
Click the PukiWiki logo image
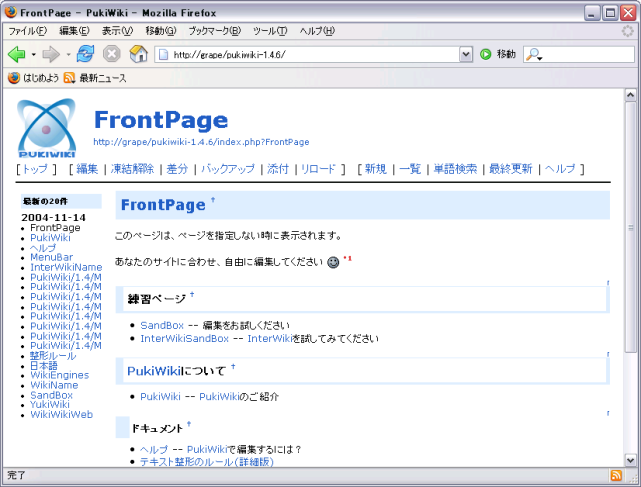[48, 127]
